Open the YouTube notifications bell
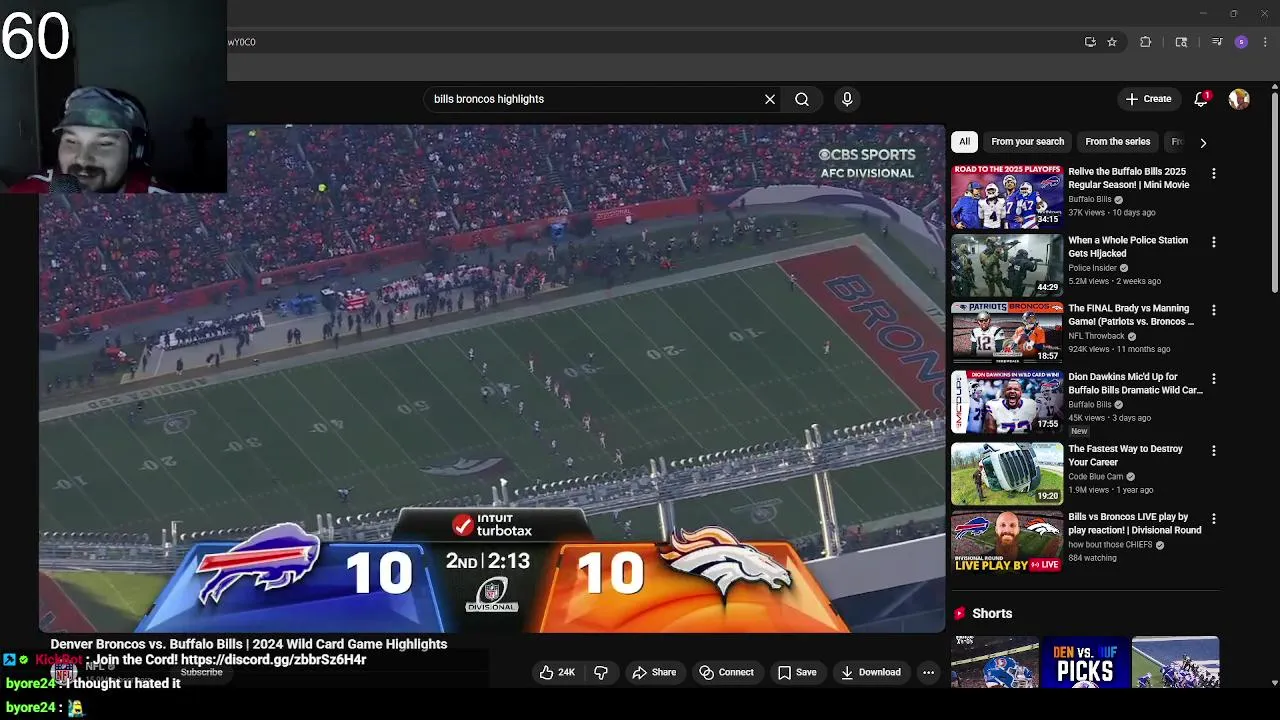Viewport: 1280px width, 720px height. coord(1201,99)
